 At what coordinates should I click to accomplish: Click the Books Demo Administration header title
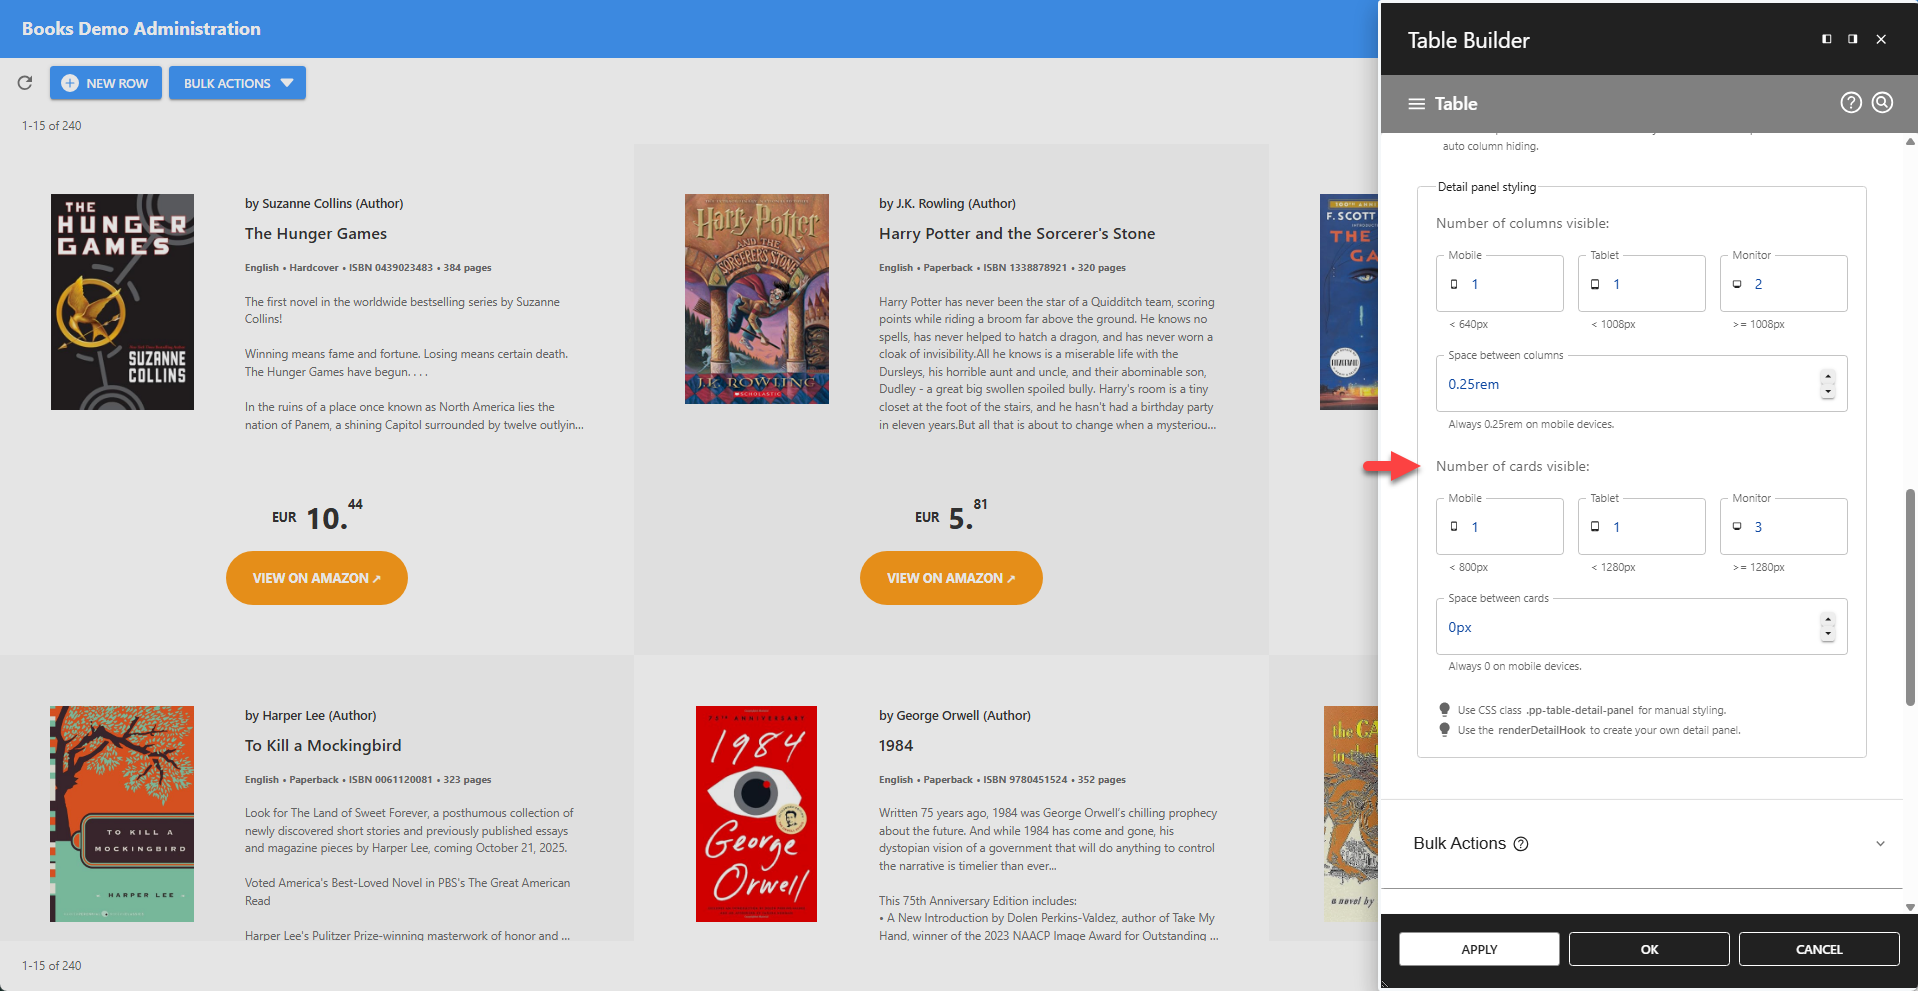point(141,29)
